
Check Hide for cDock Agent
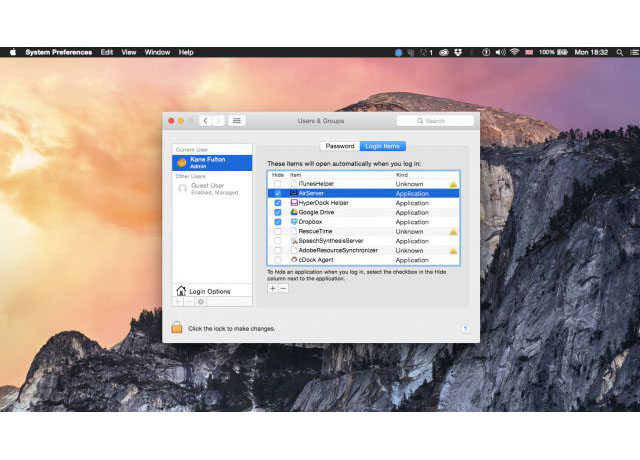[x=278, y=260]
